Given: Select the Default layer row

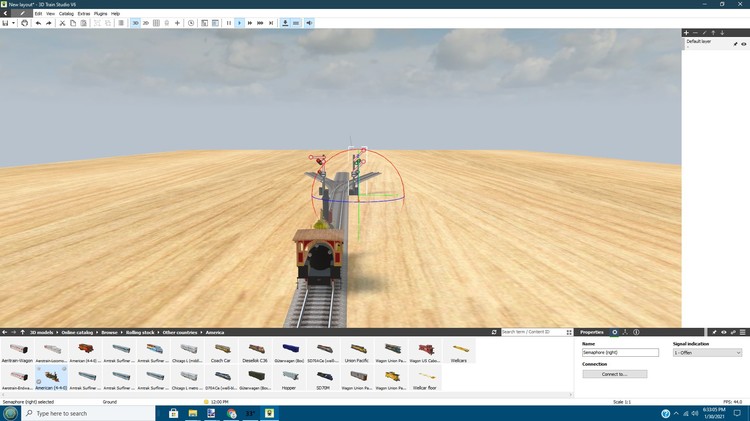Looking at the screenshot, I should pos(716,44).
